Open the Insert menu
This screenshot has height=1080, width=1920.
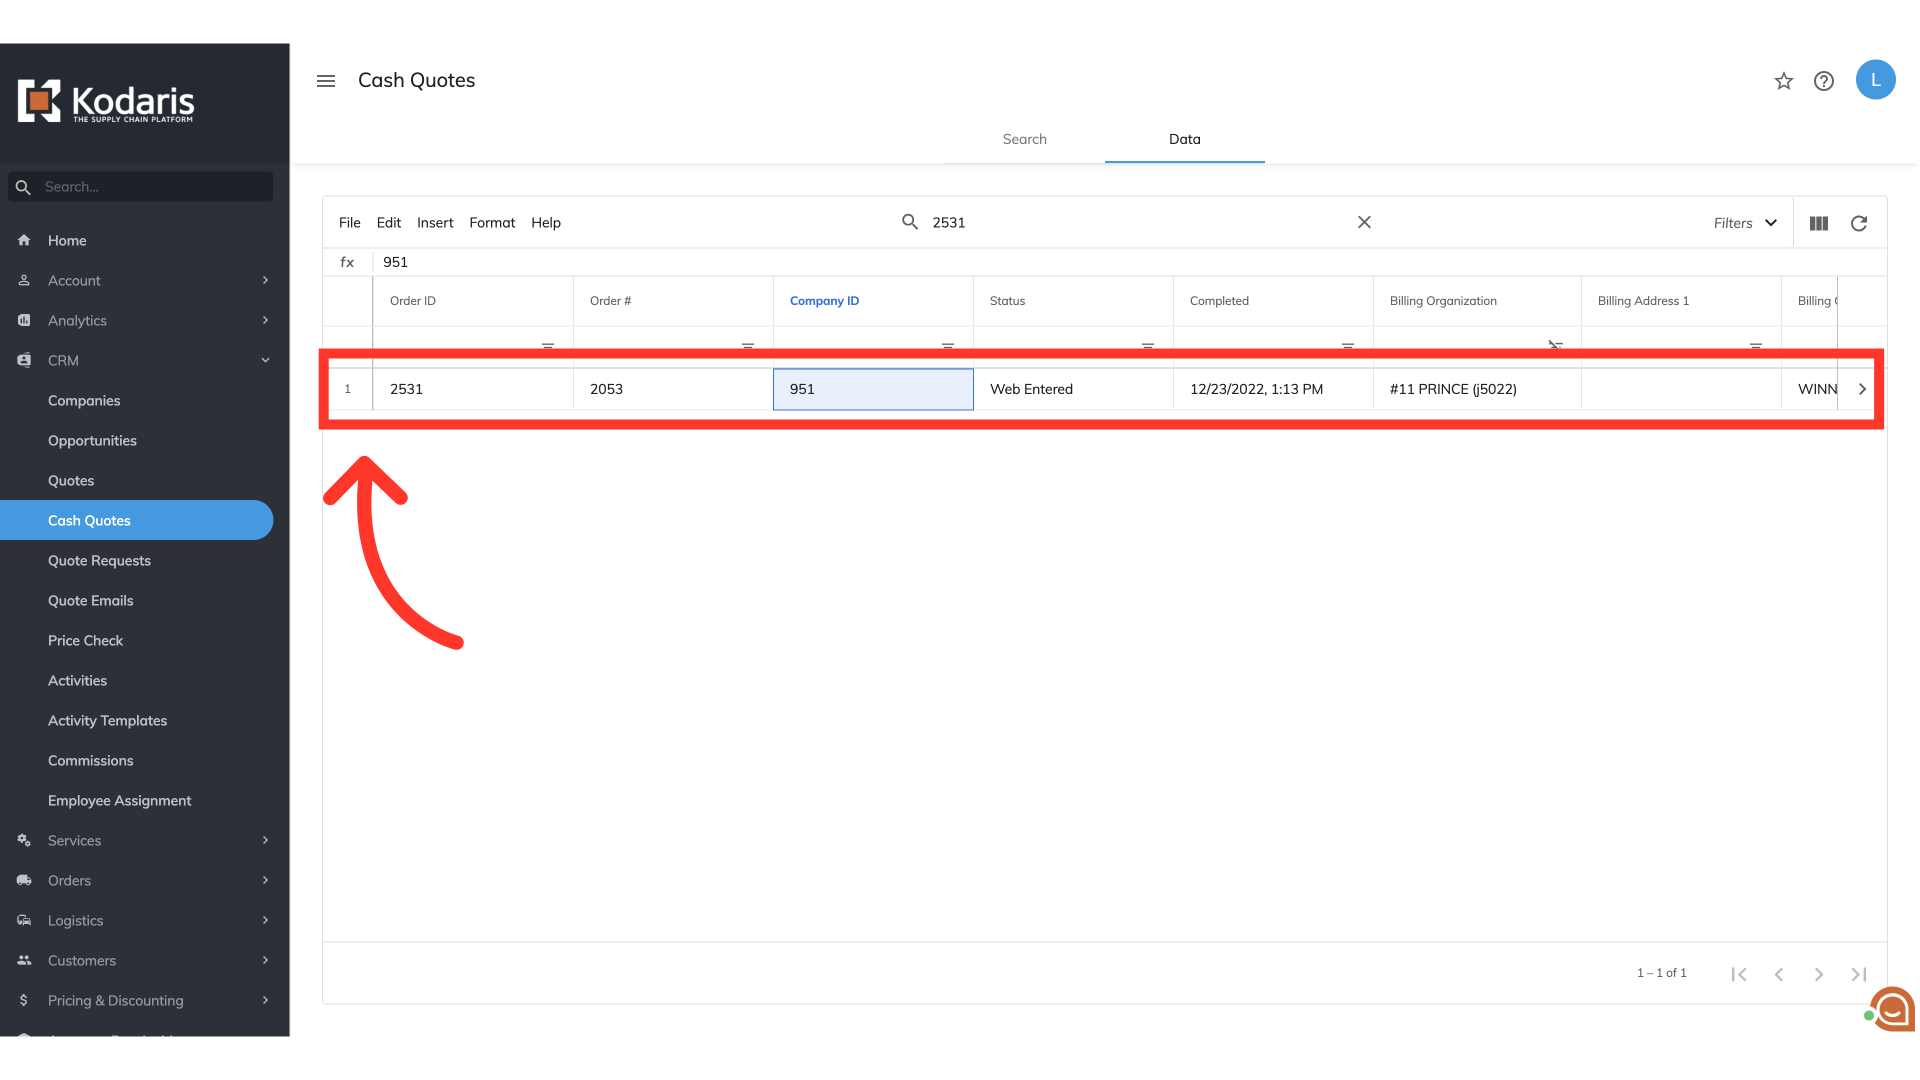point(435,223)
